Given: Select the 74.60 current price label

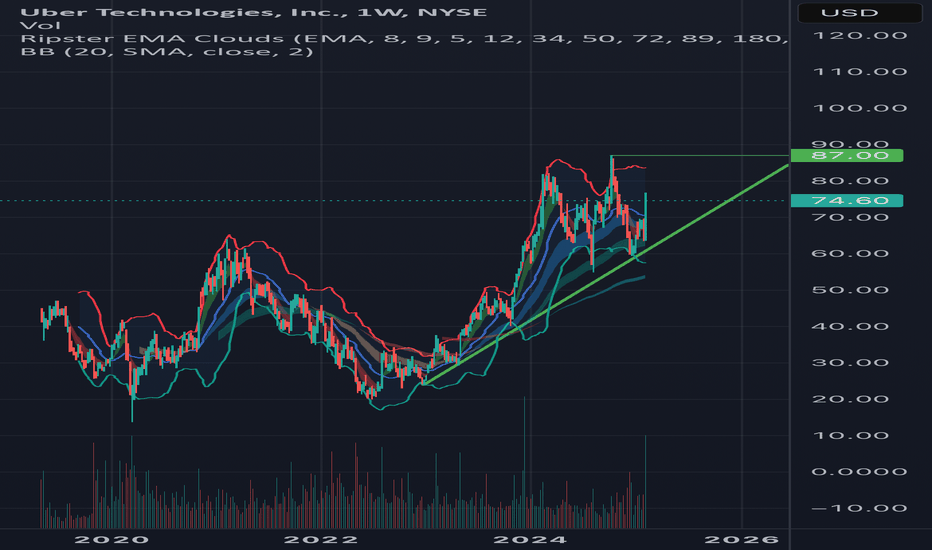Looking at the screenshot, I should click(847, 200).
